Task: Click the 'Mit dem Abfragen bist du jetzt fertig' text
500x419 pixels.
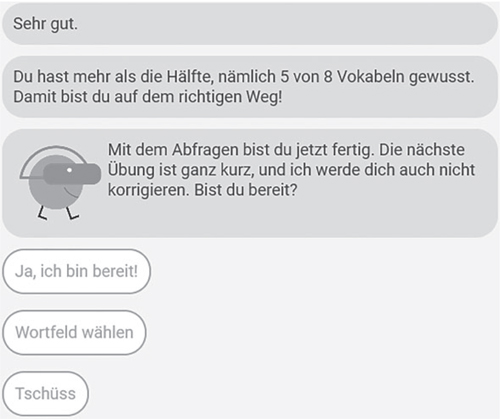Action: [x=240, y=150]
